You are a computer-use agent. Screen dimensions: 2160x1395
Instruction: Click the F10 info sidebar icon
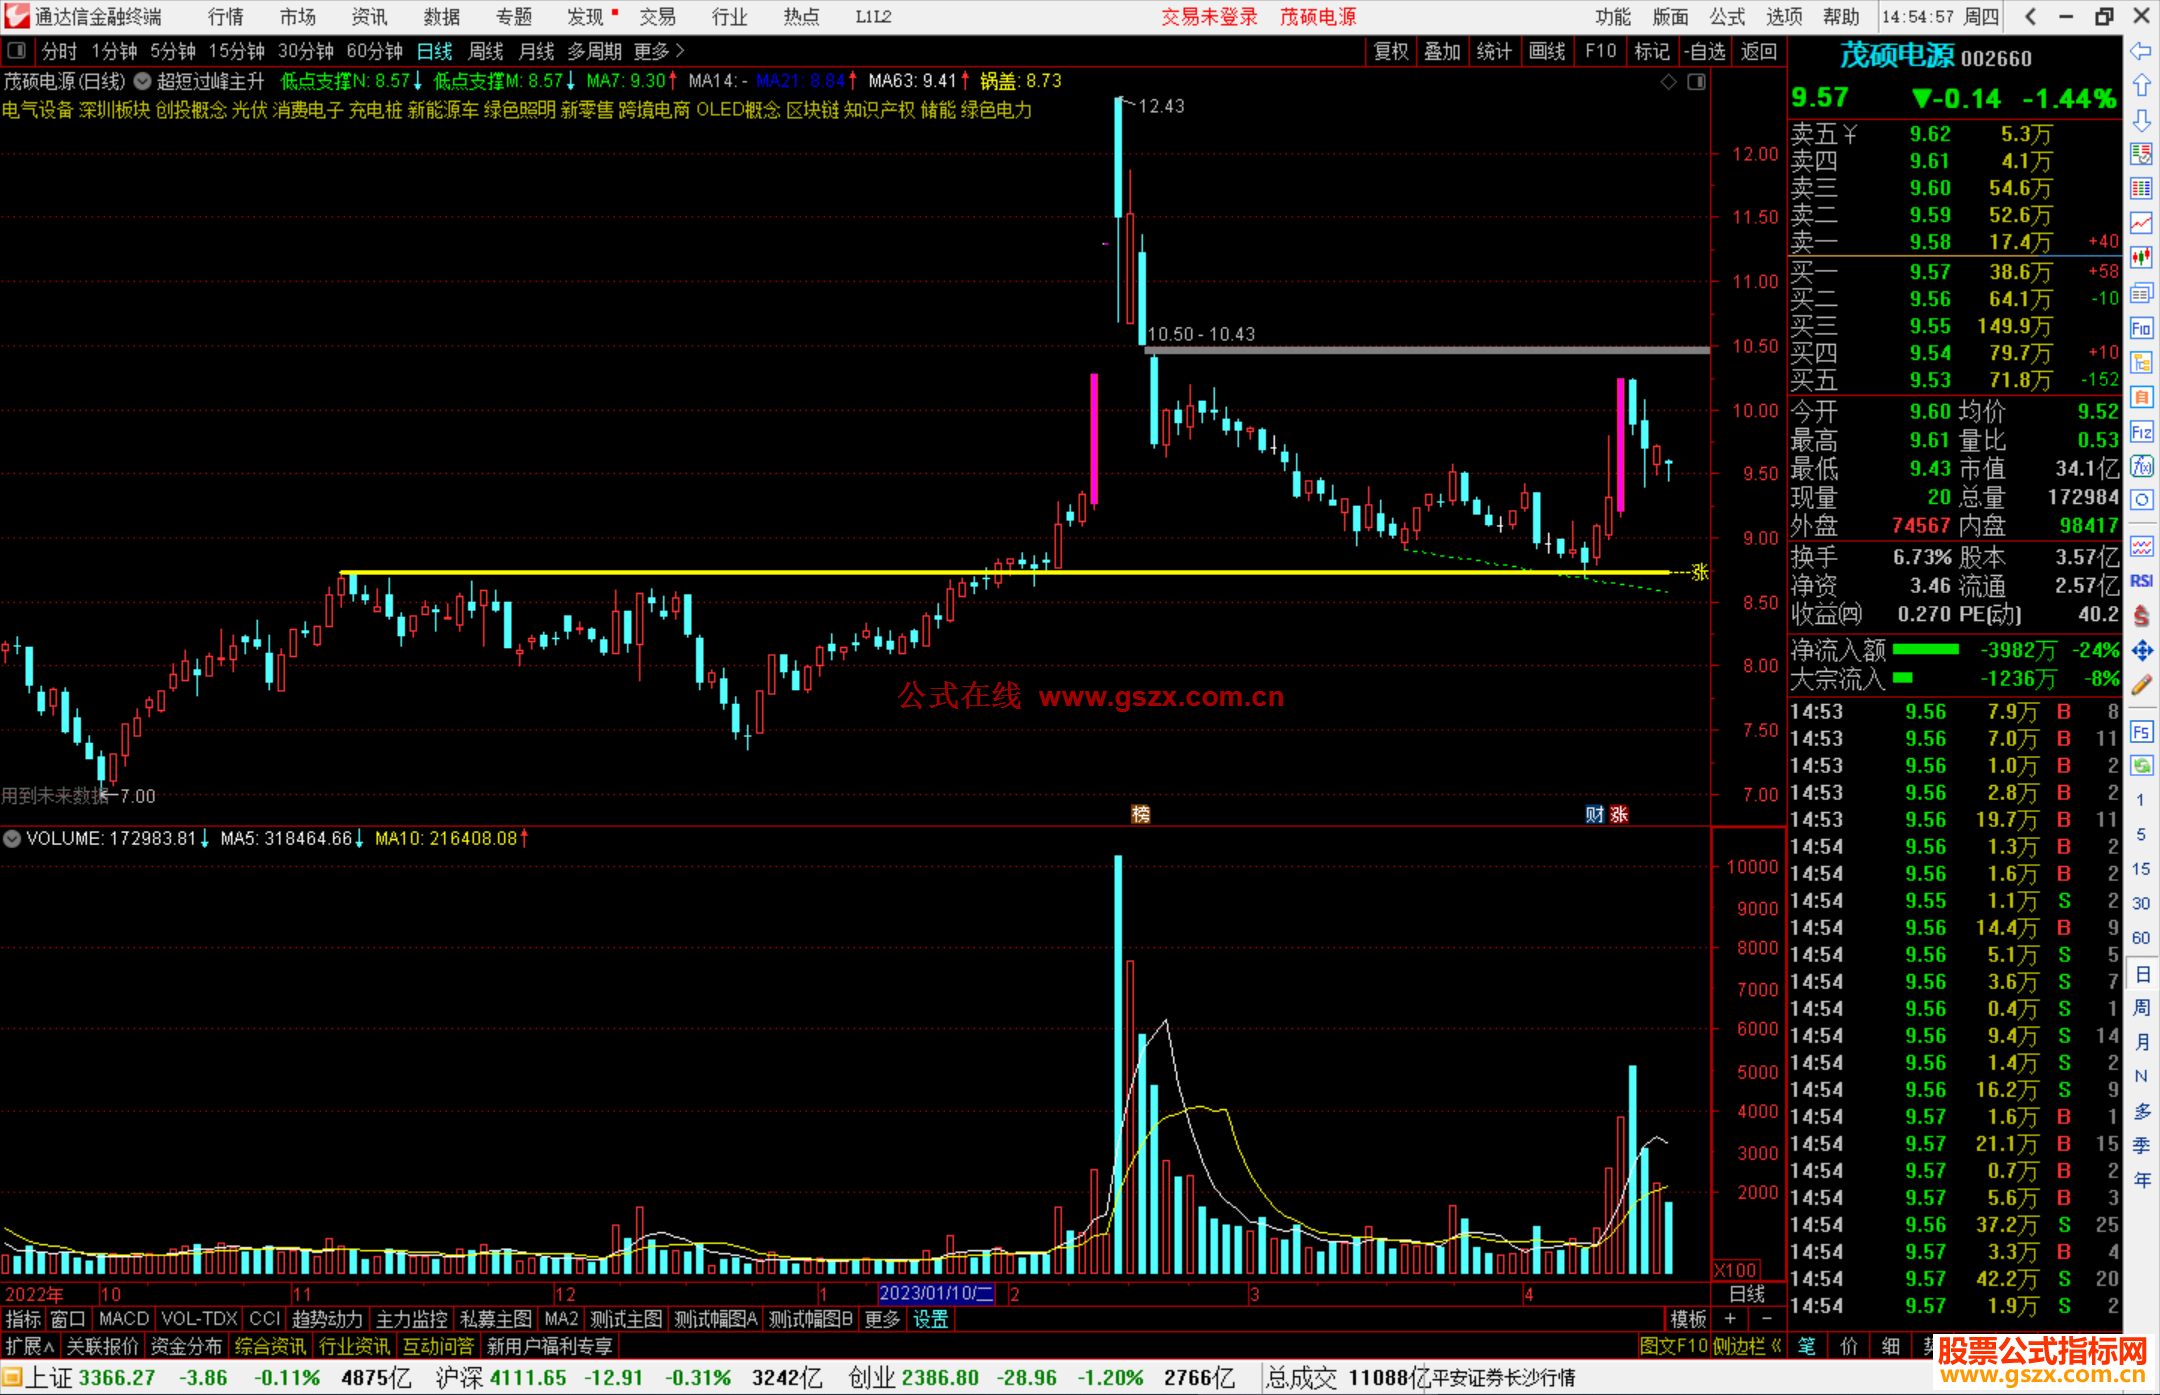[x=2141, y=328]
